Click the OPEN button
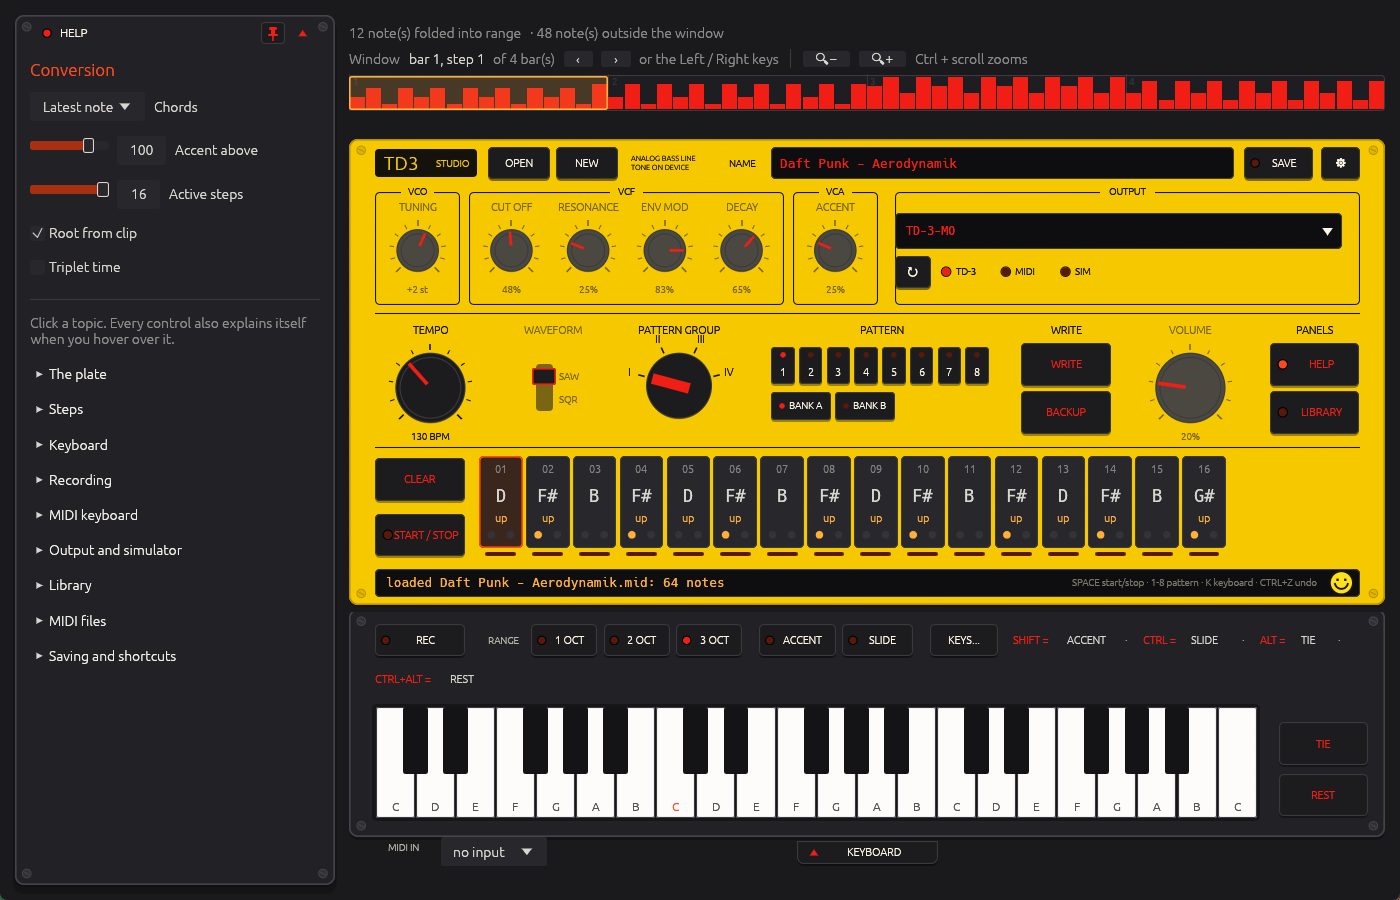 point(519,163)
